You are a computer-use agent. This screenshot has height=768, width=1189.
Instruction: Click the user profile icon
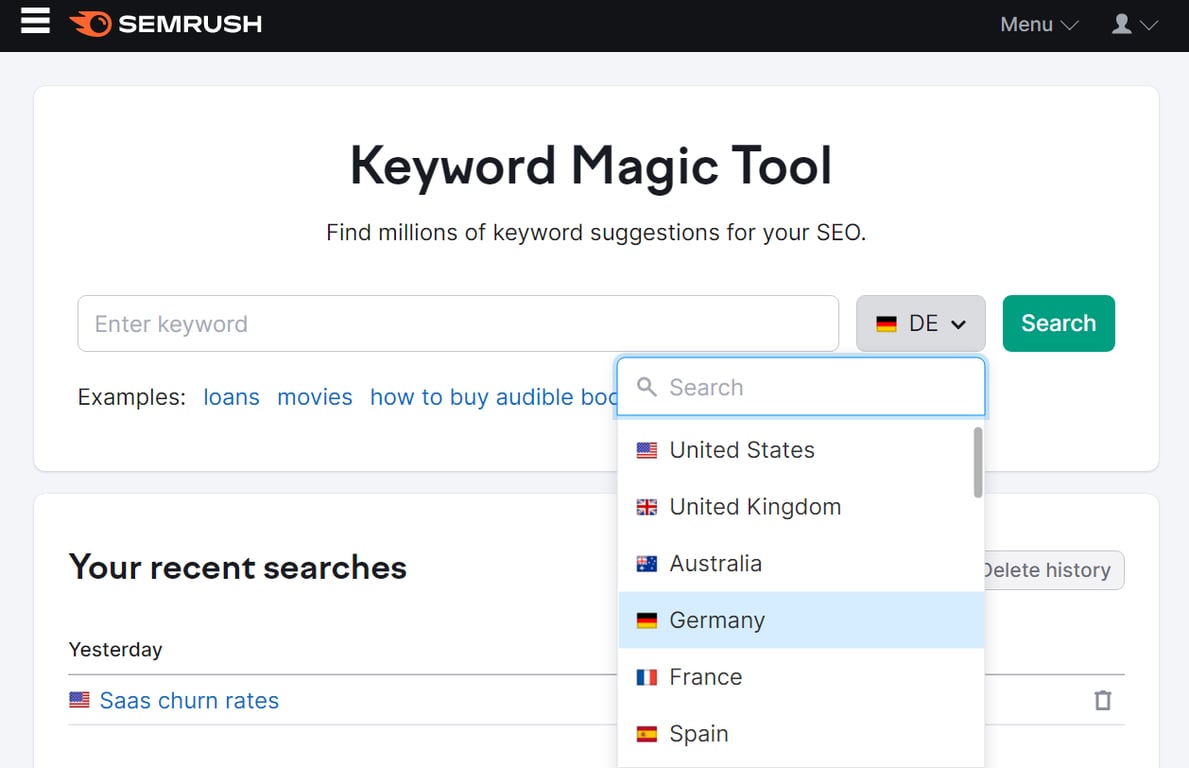click(x=1121, y=24)
